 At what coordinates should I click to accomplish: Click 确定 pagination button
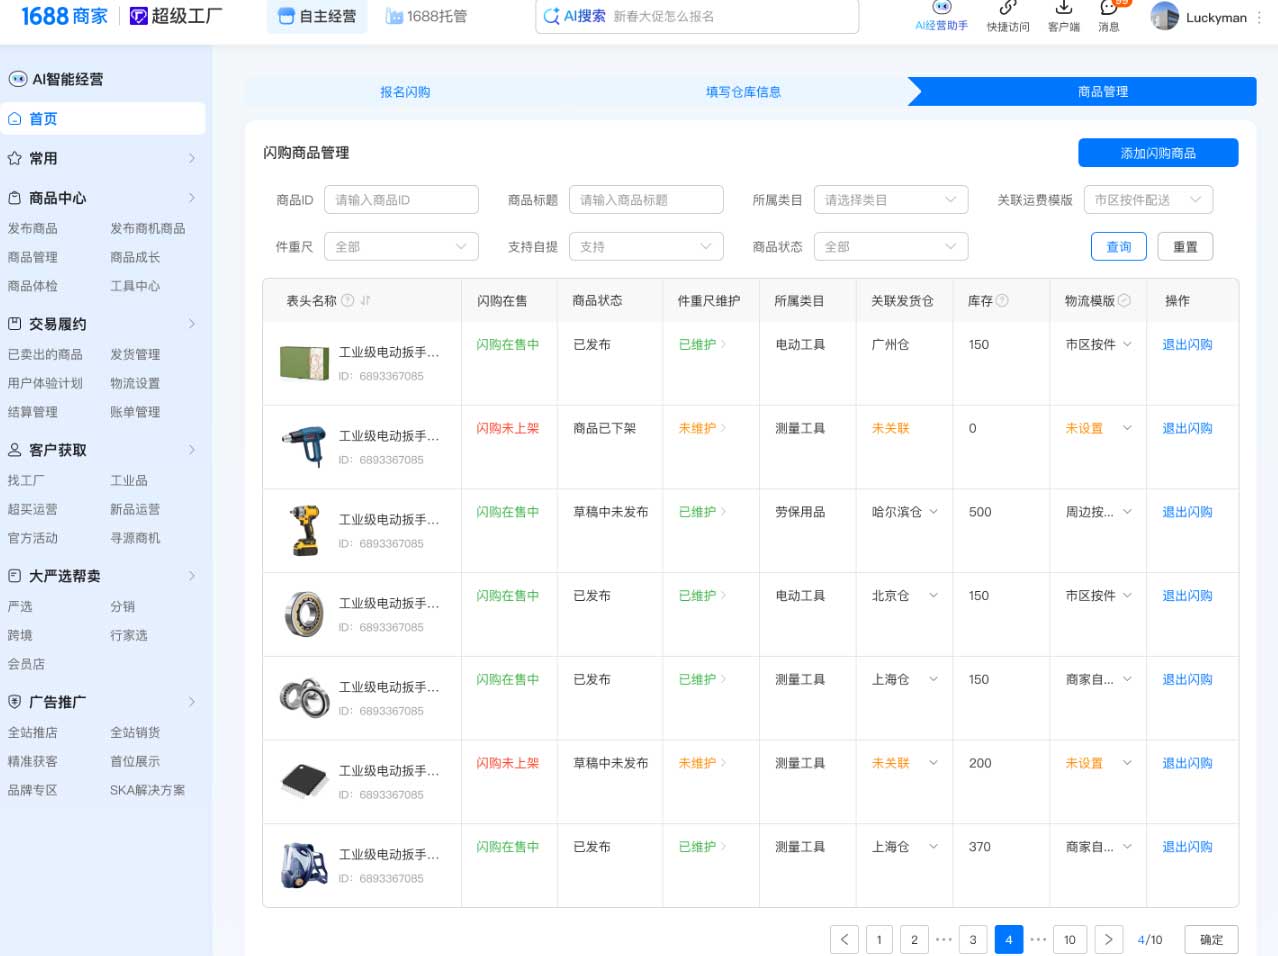pos(1211,939)
